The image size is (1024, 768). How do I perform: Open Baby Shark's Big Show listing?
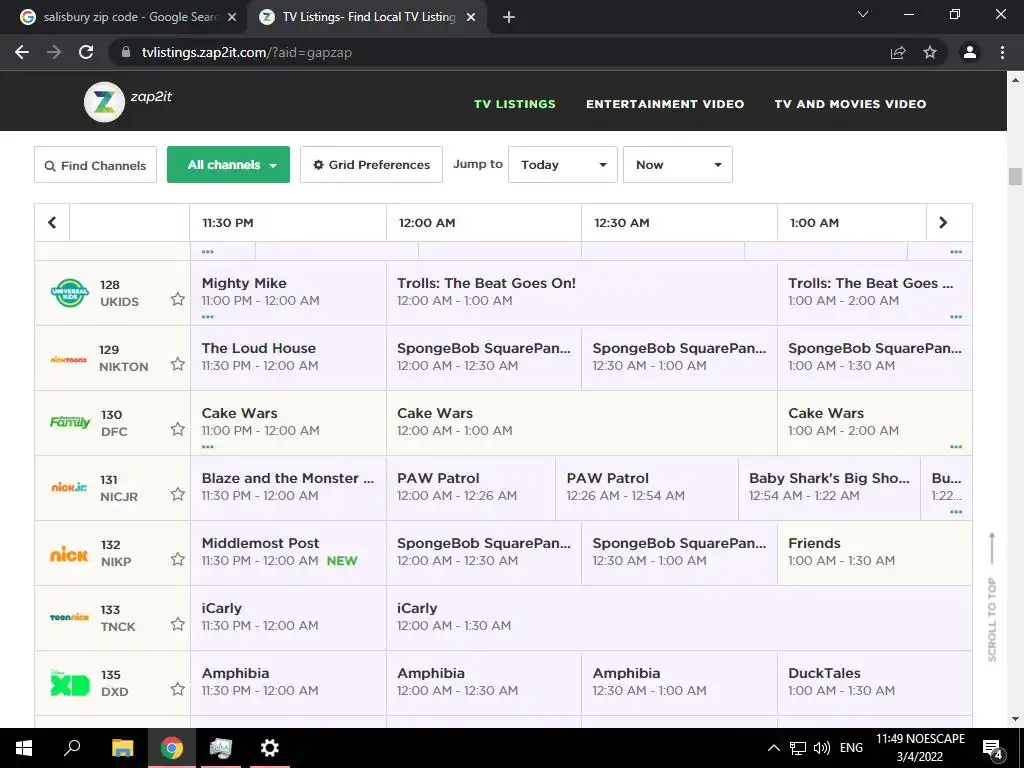click(x=829, y=487)
